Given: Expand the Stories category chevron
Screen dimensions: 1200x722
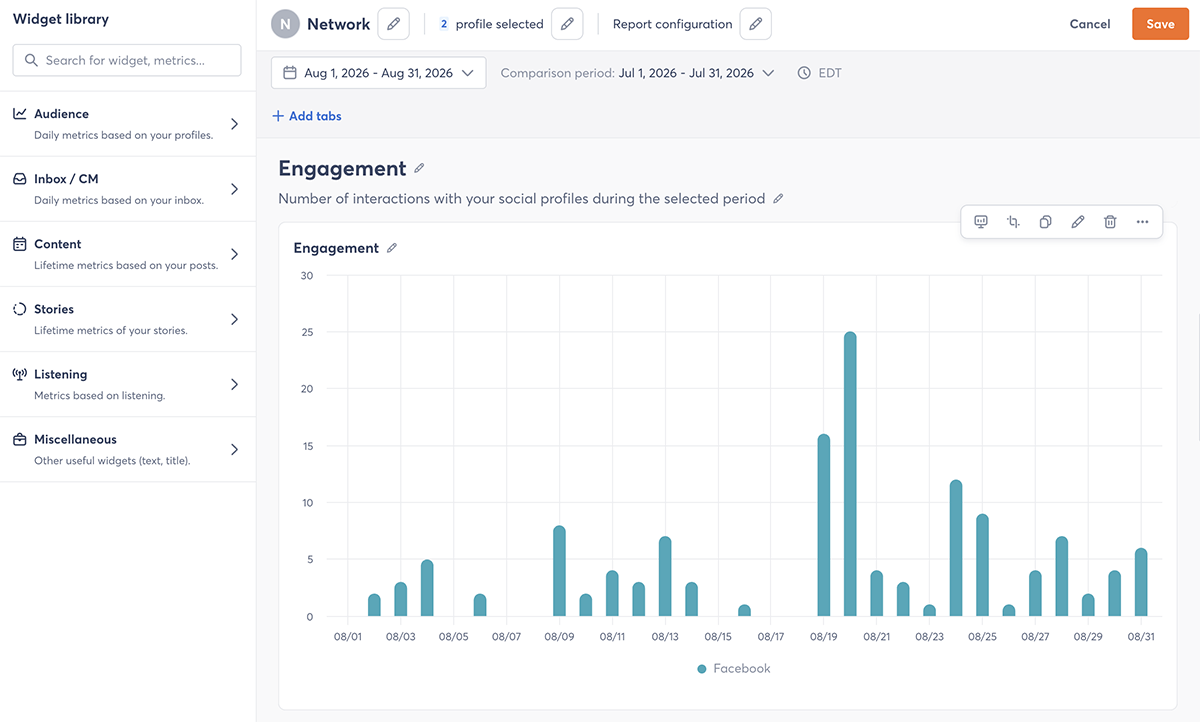Looking at the screenshot, I should click(234, 319).
